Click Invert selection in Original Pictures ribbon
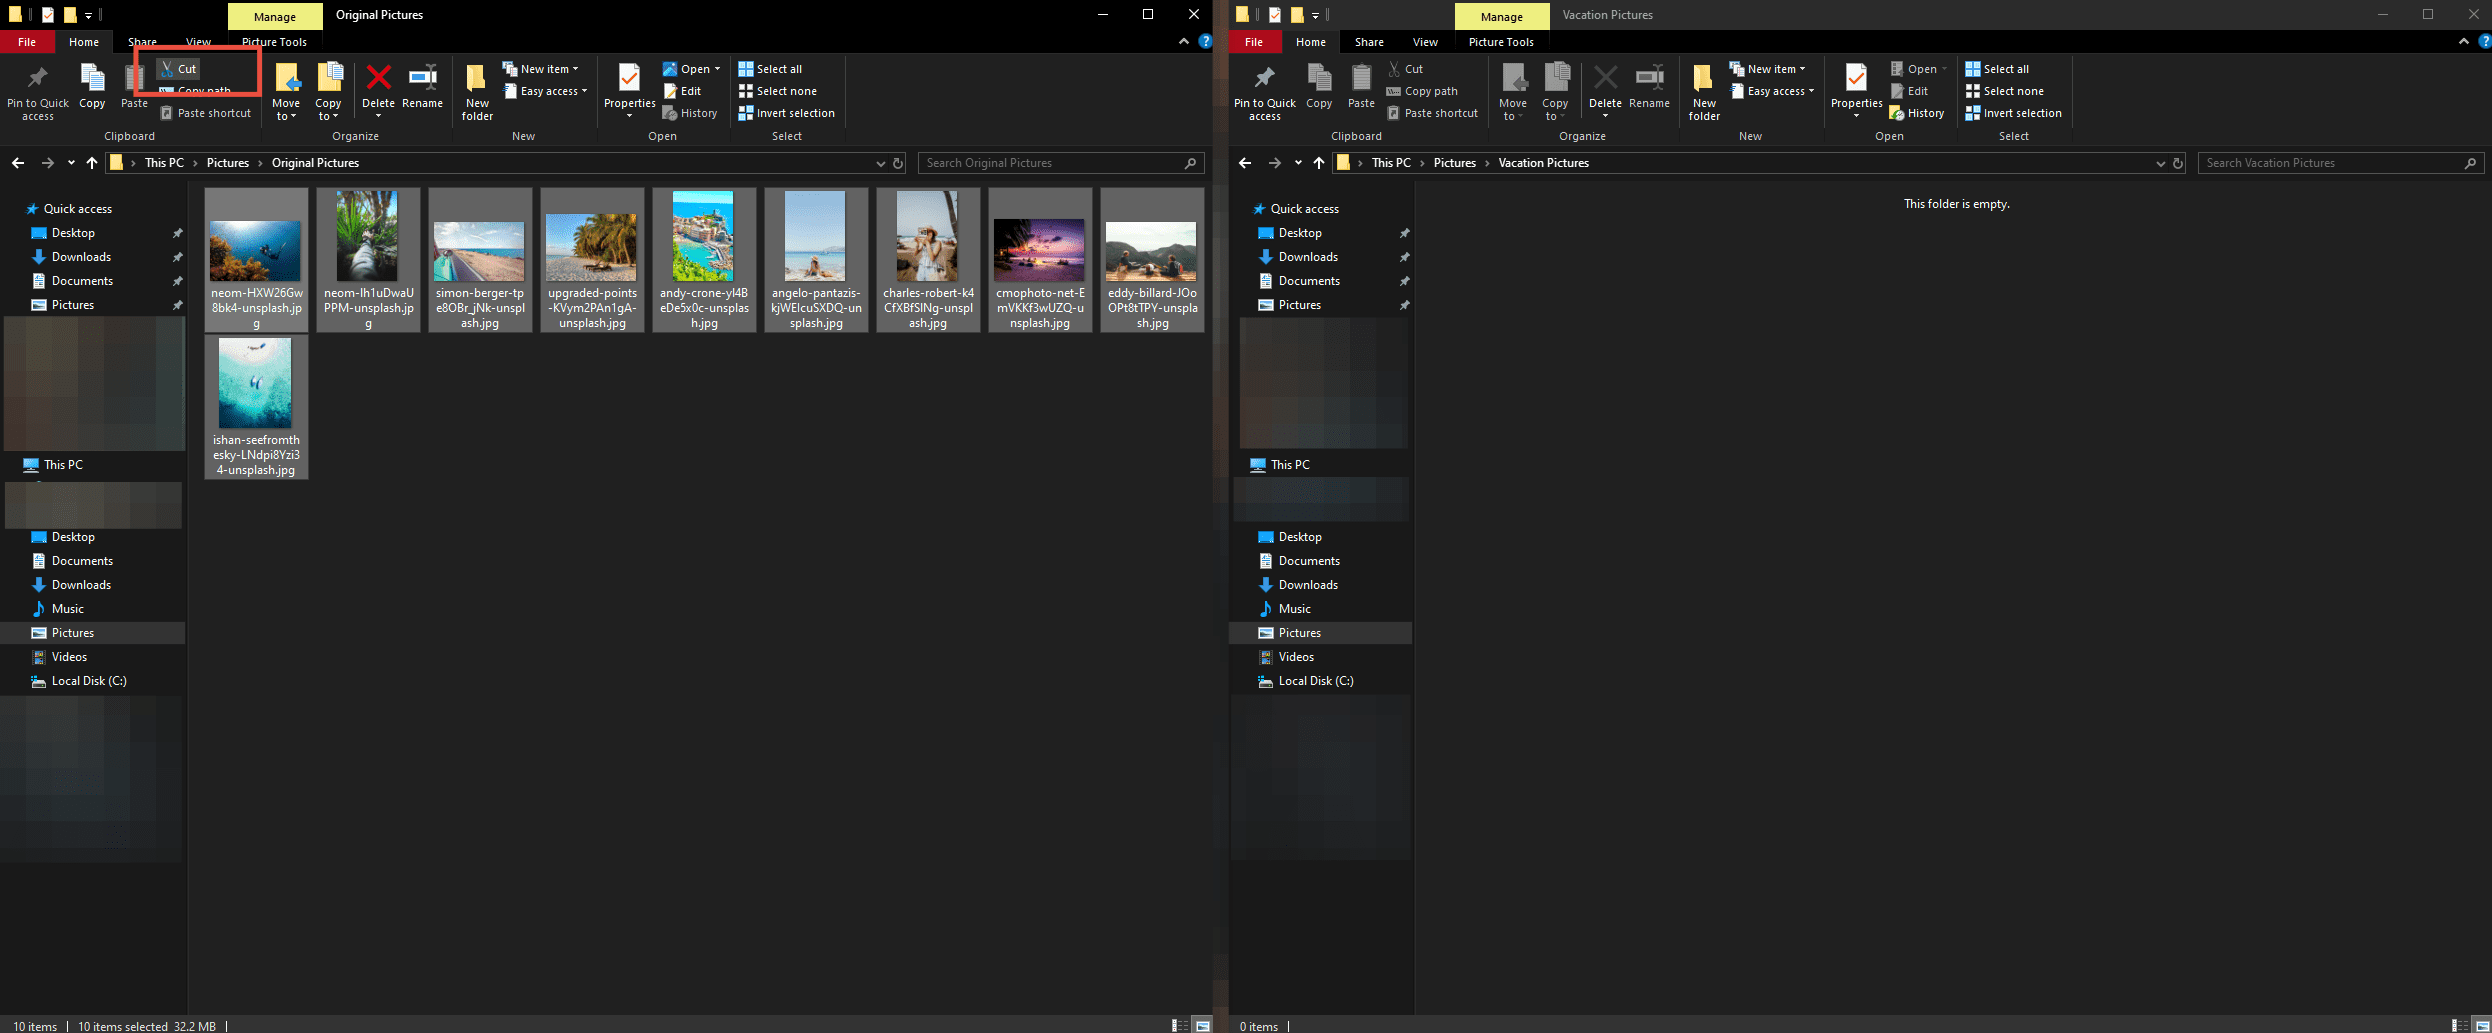Image resolution: width=2492 pixels, height=1033 pixels. point(786,113)
